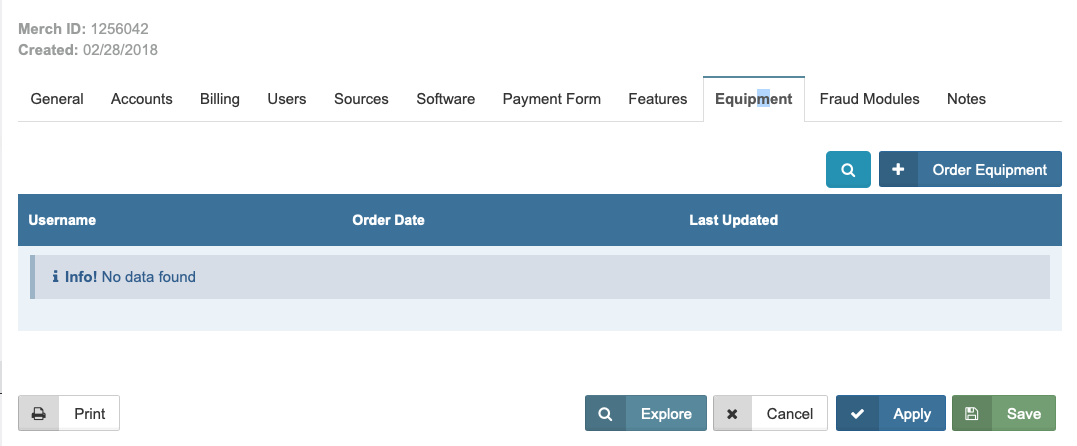The width and height of the screenshot is (1077, 446).
Task: Click the printer icon on Print
Action: tap(39, 414)
